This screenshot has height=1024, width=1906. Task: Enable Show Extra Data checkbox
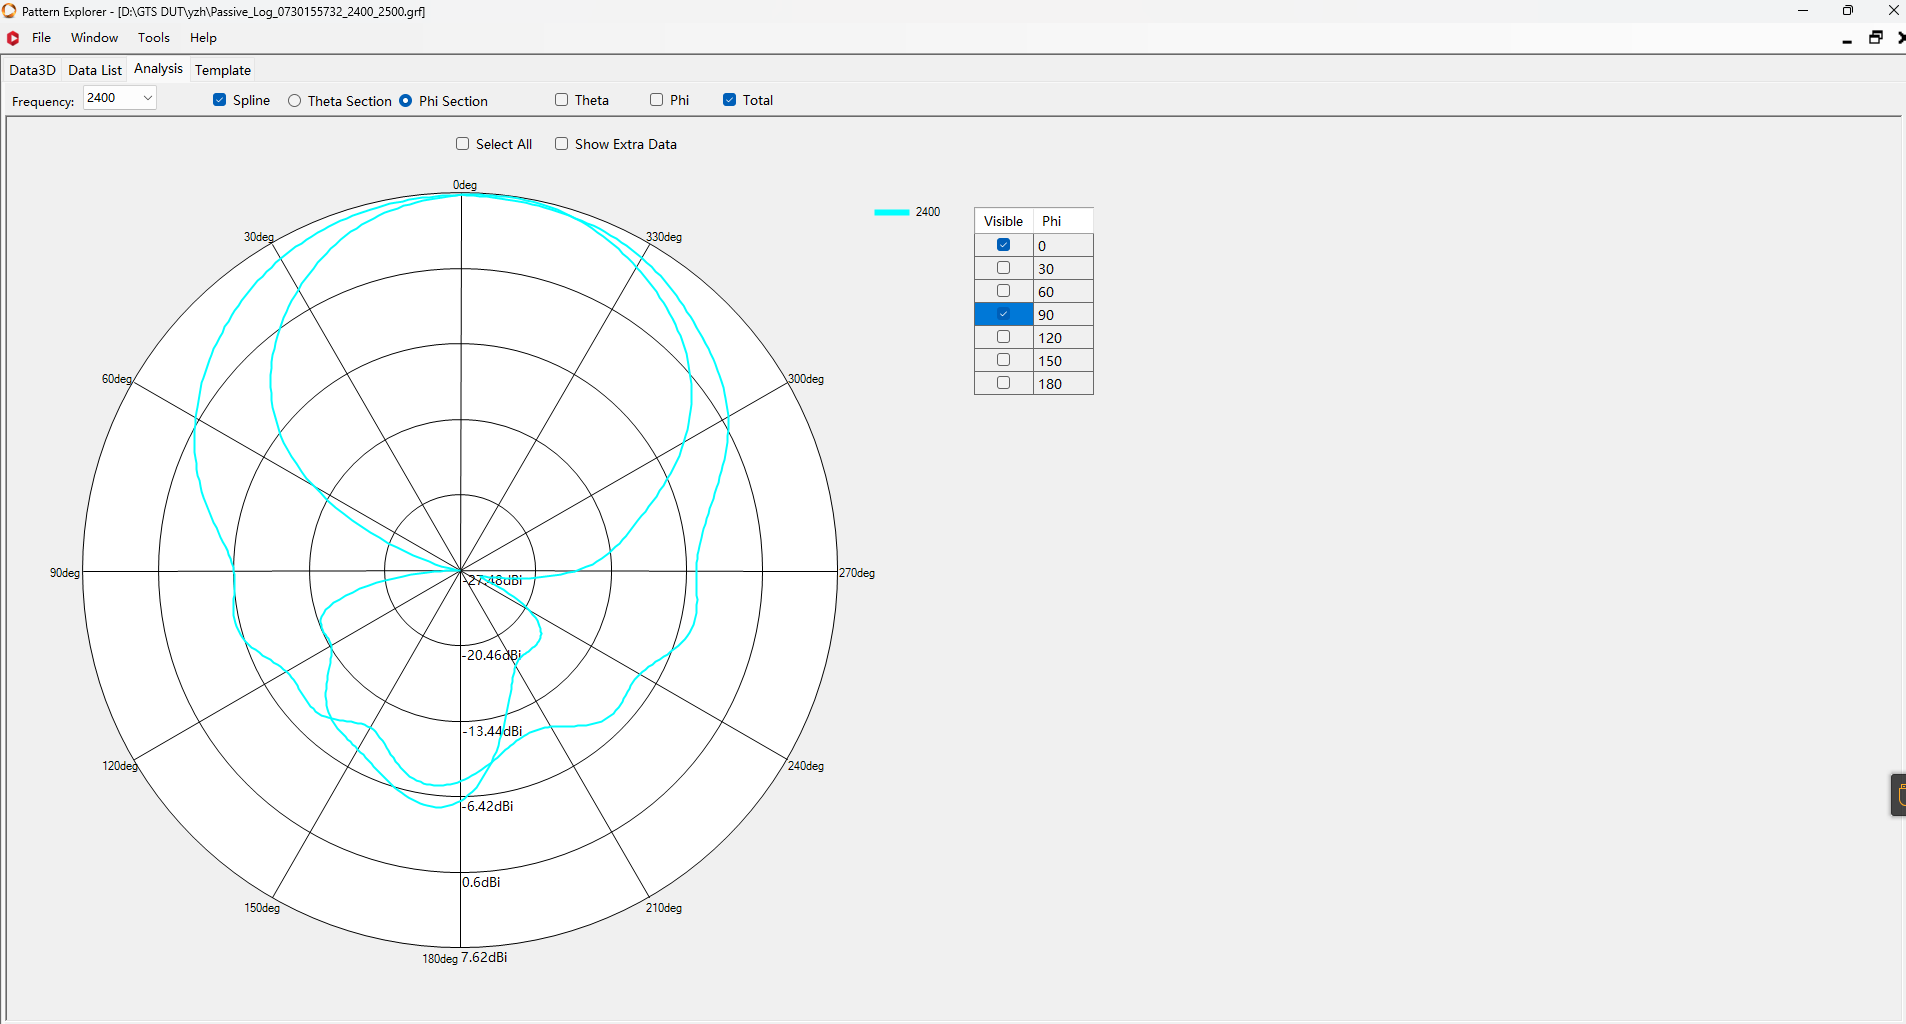point(562,144)
